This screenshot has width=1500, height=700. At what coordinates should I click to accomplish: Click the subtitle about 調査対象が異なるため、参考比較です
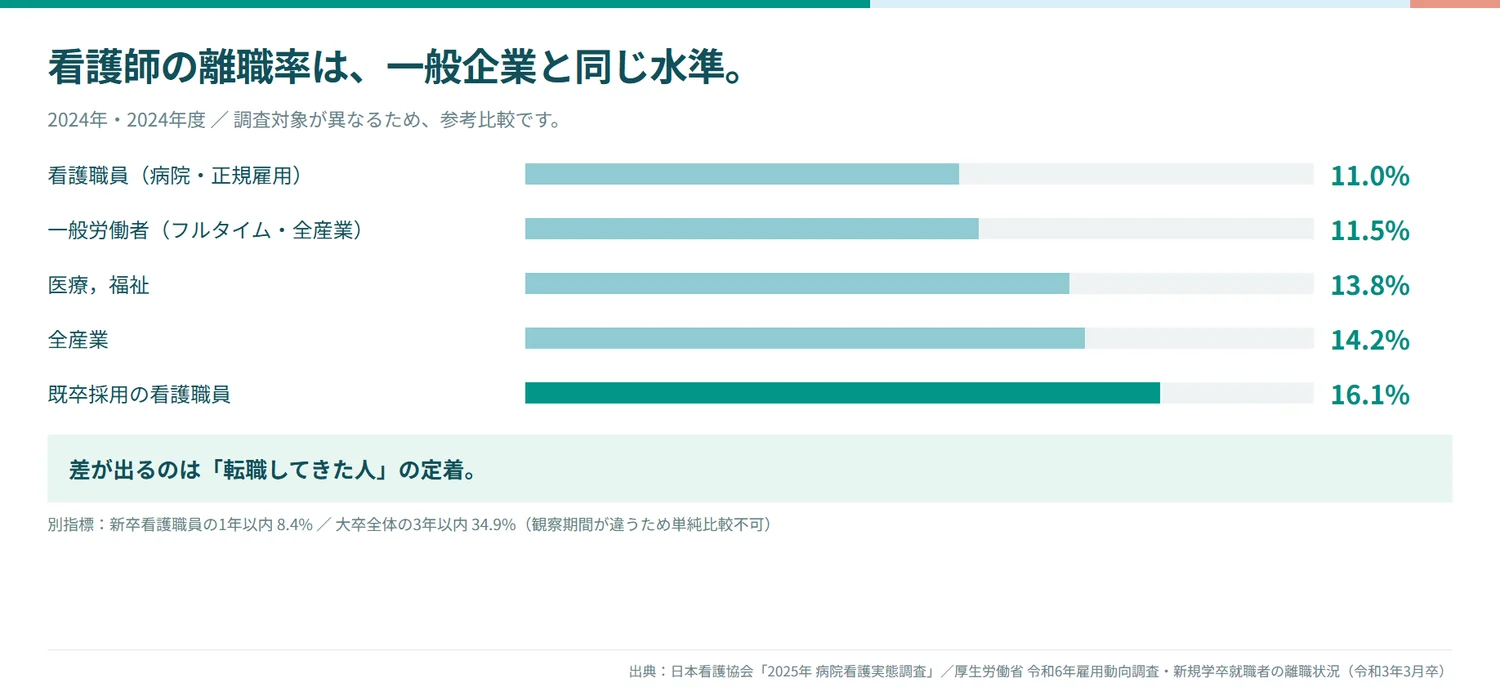pyautogui.click(x=304, y=120)
